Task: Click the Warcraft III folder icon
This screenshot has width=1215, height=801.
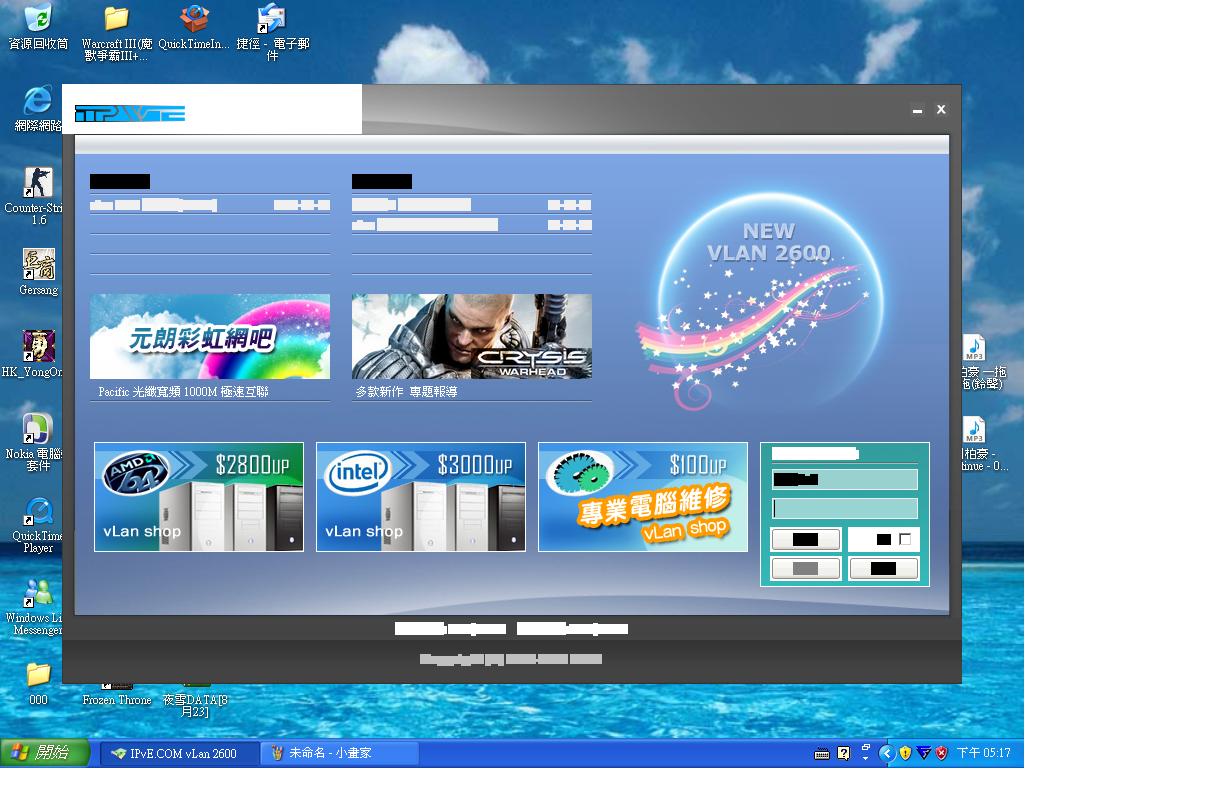Action: click(x=117, y=19)
